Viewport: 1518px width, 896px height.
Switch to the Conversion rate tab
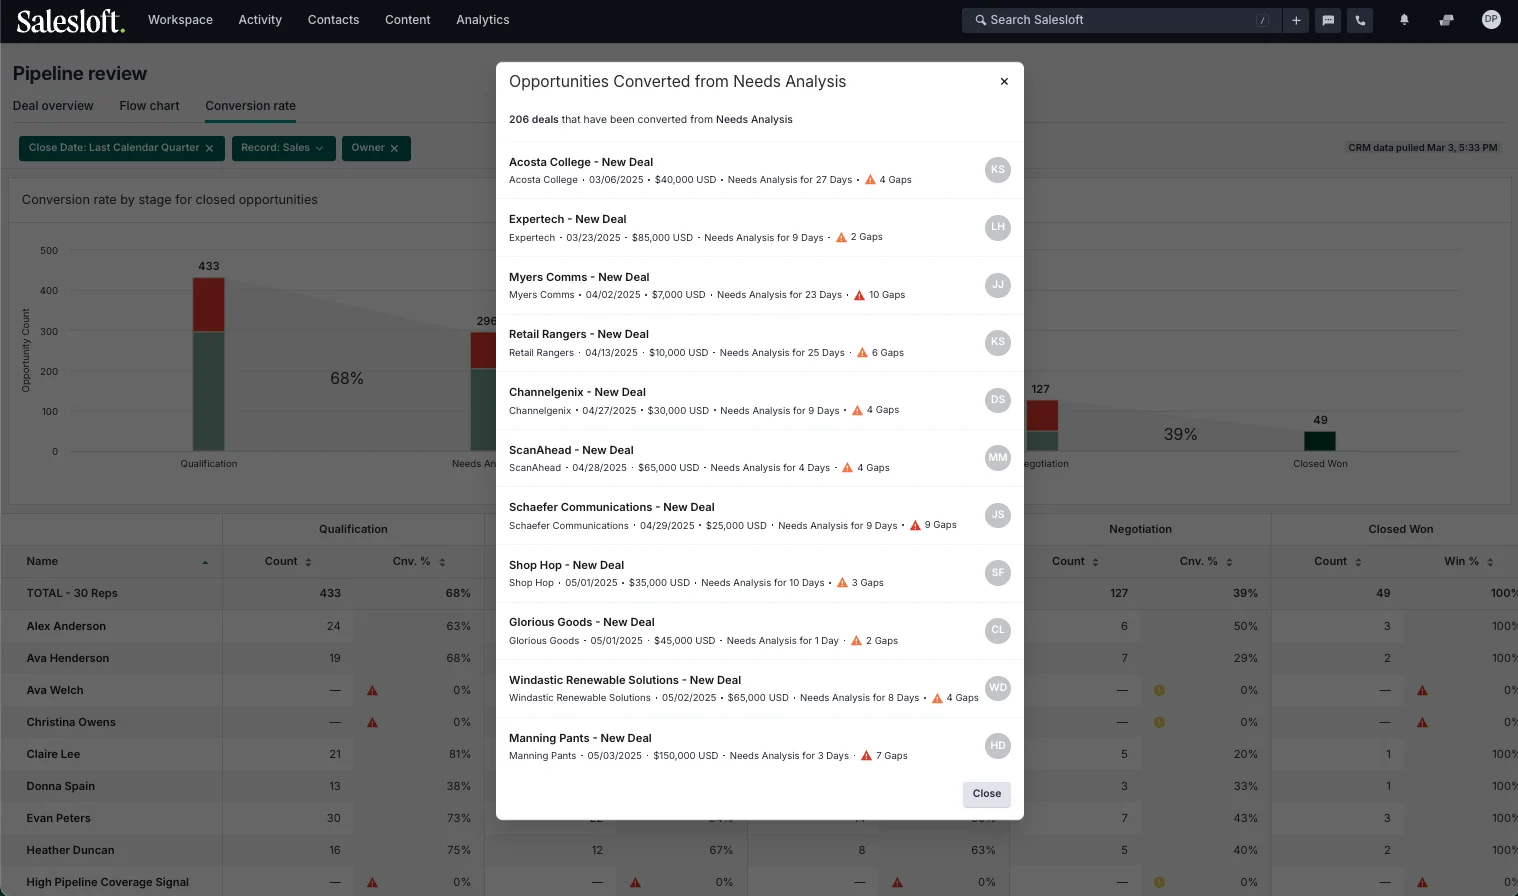pos(250,106)
